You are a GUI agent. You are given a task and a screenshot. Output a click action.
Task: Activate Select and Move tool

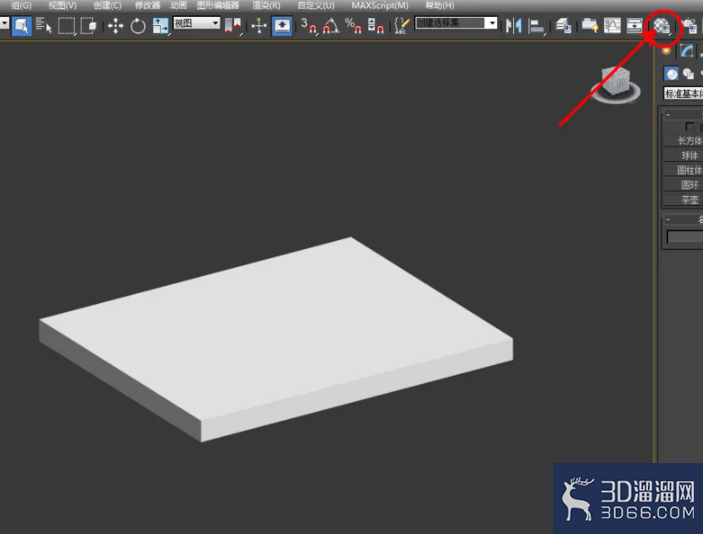116,26
